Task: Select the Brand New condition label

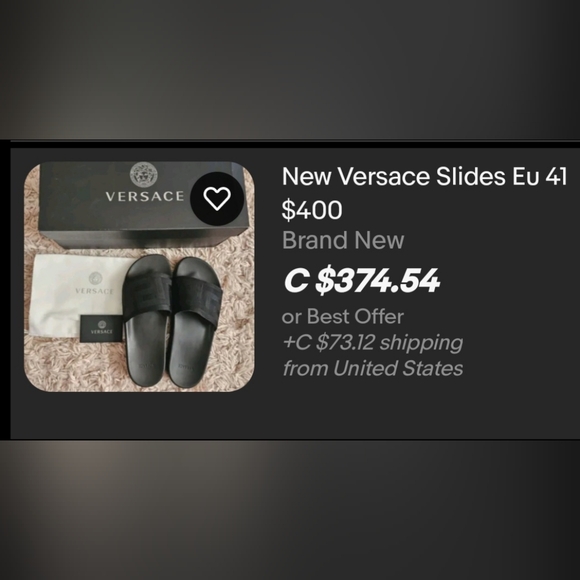Action: (343, 240)
